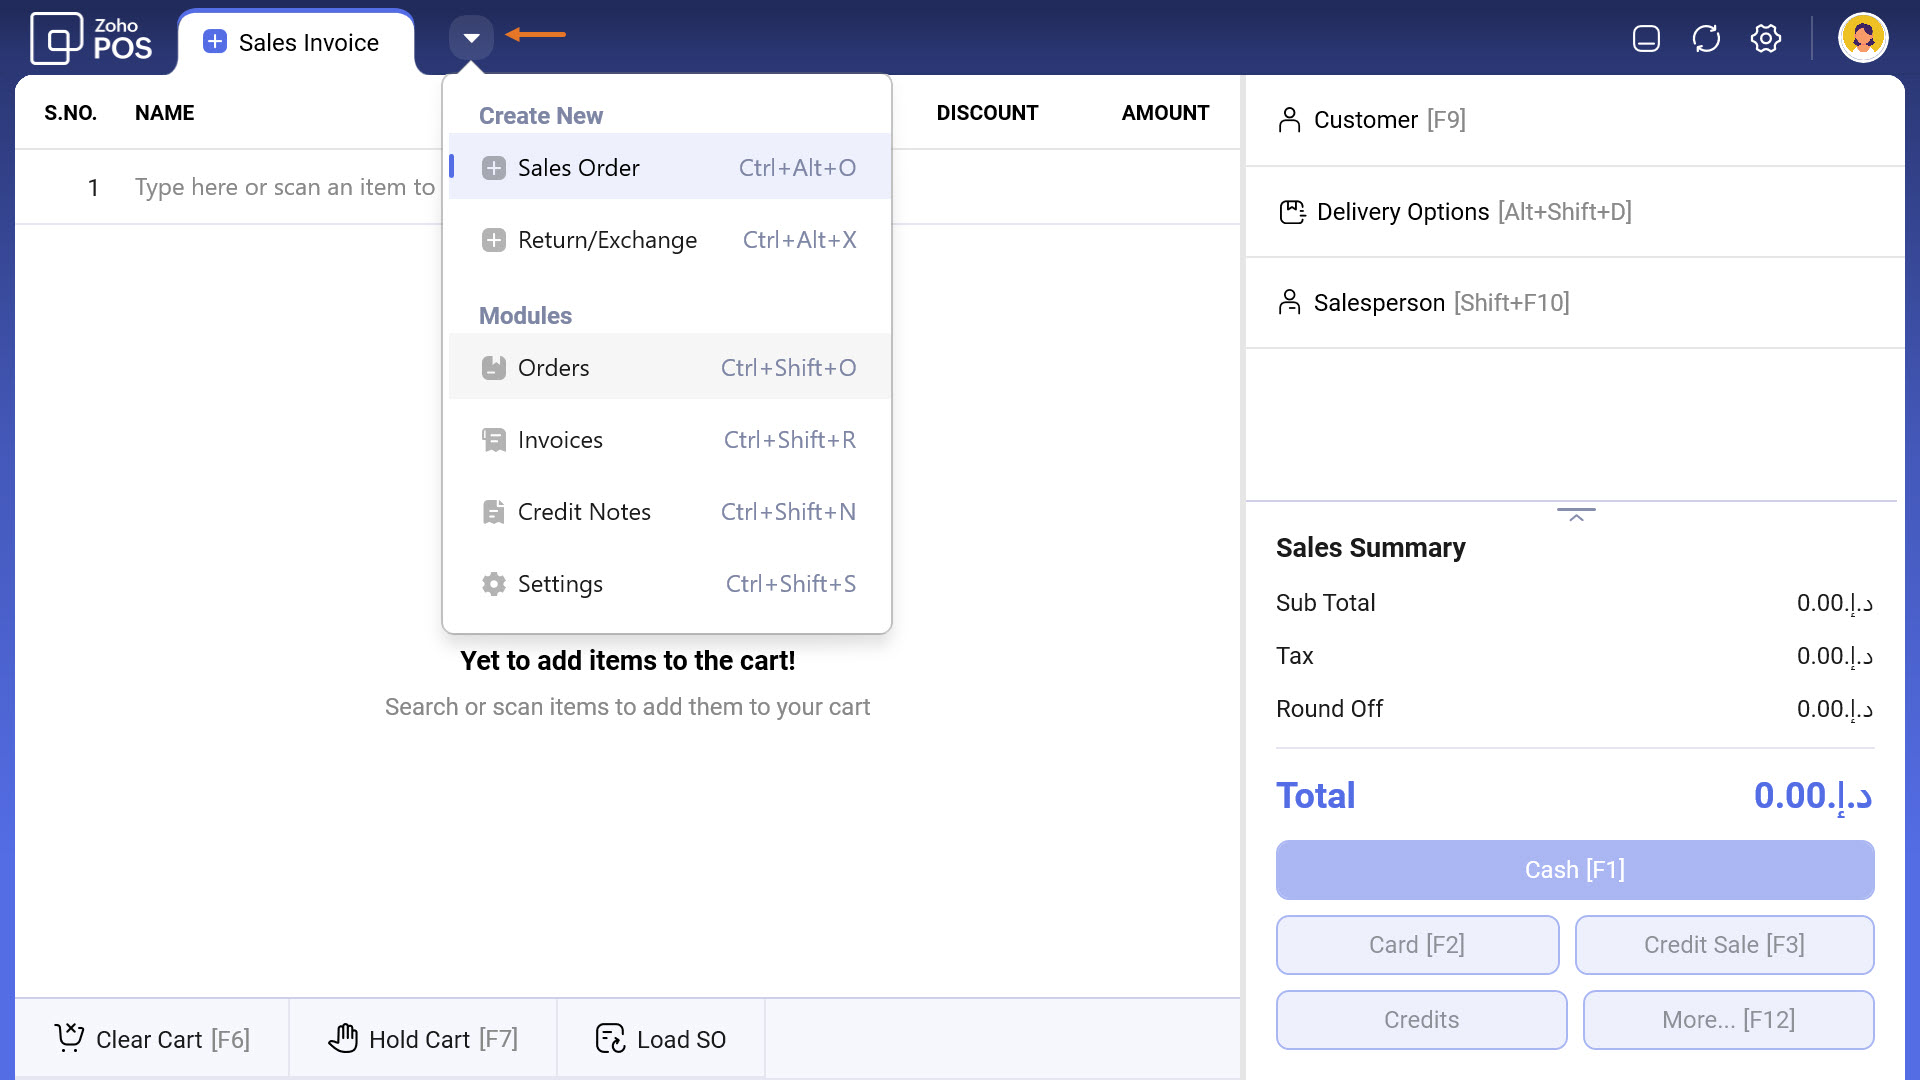The height and width of the screenshot is (1080, 1920).
Task: Collapse the dropdown arrow beside Sales Invoice tab
Action: (471, 38)
